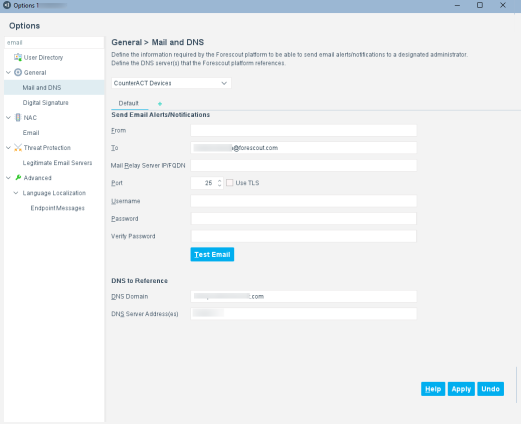Click the options search field
521x424 pixels.
[54, 43]
